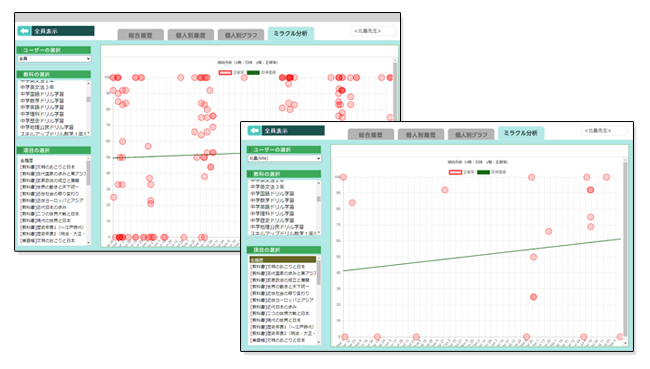650x369 pixels.
Task: Toggle red legend swatch in rear window chart
Action: click(x=225, y=73)
